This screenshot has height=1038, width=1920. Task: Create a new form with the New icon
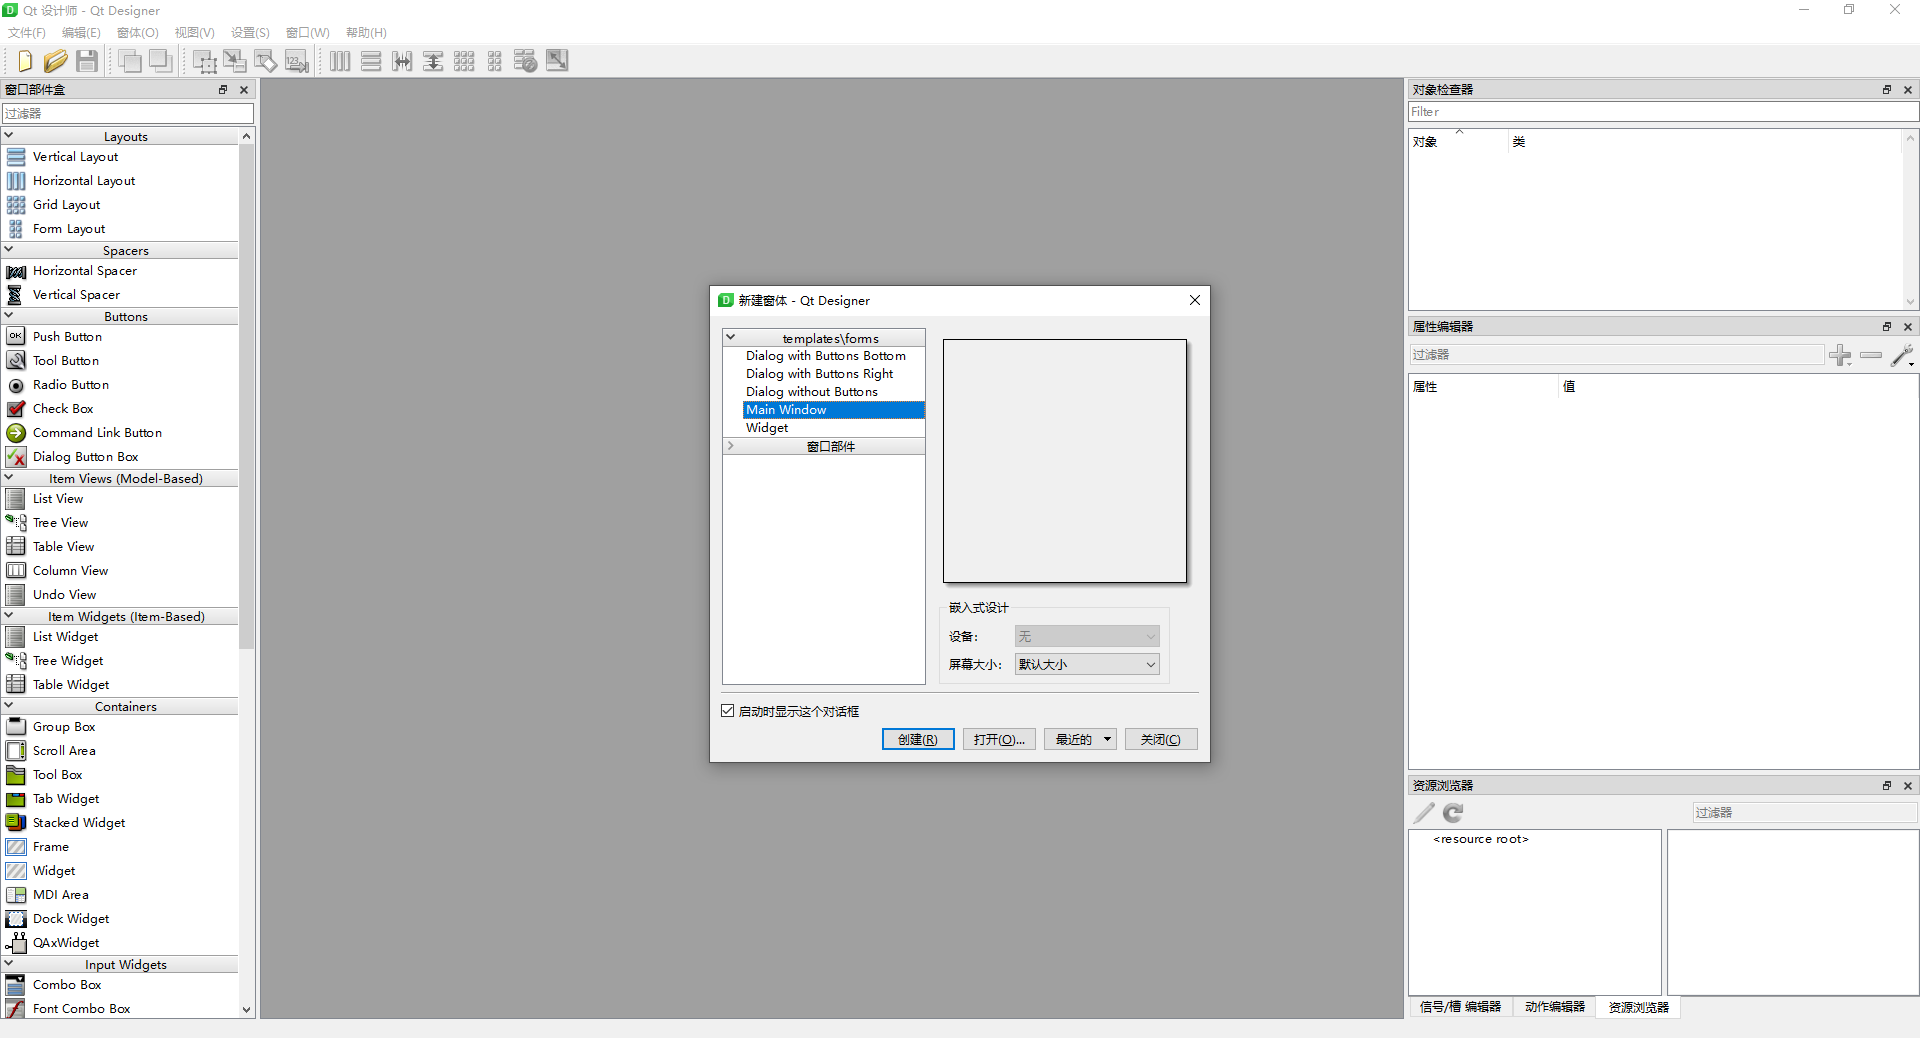coord(24,61)
